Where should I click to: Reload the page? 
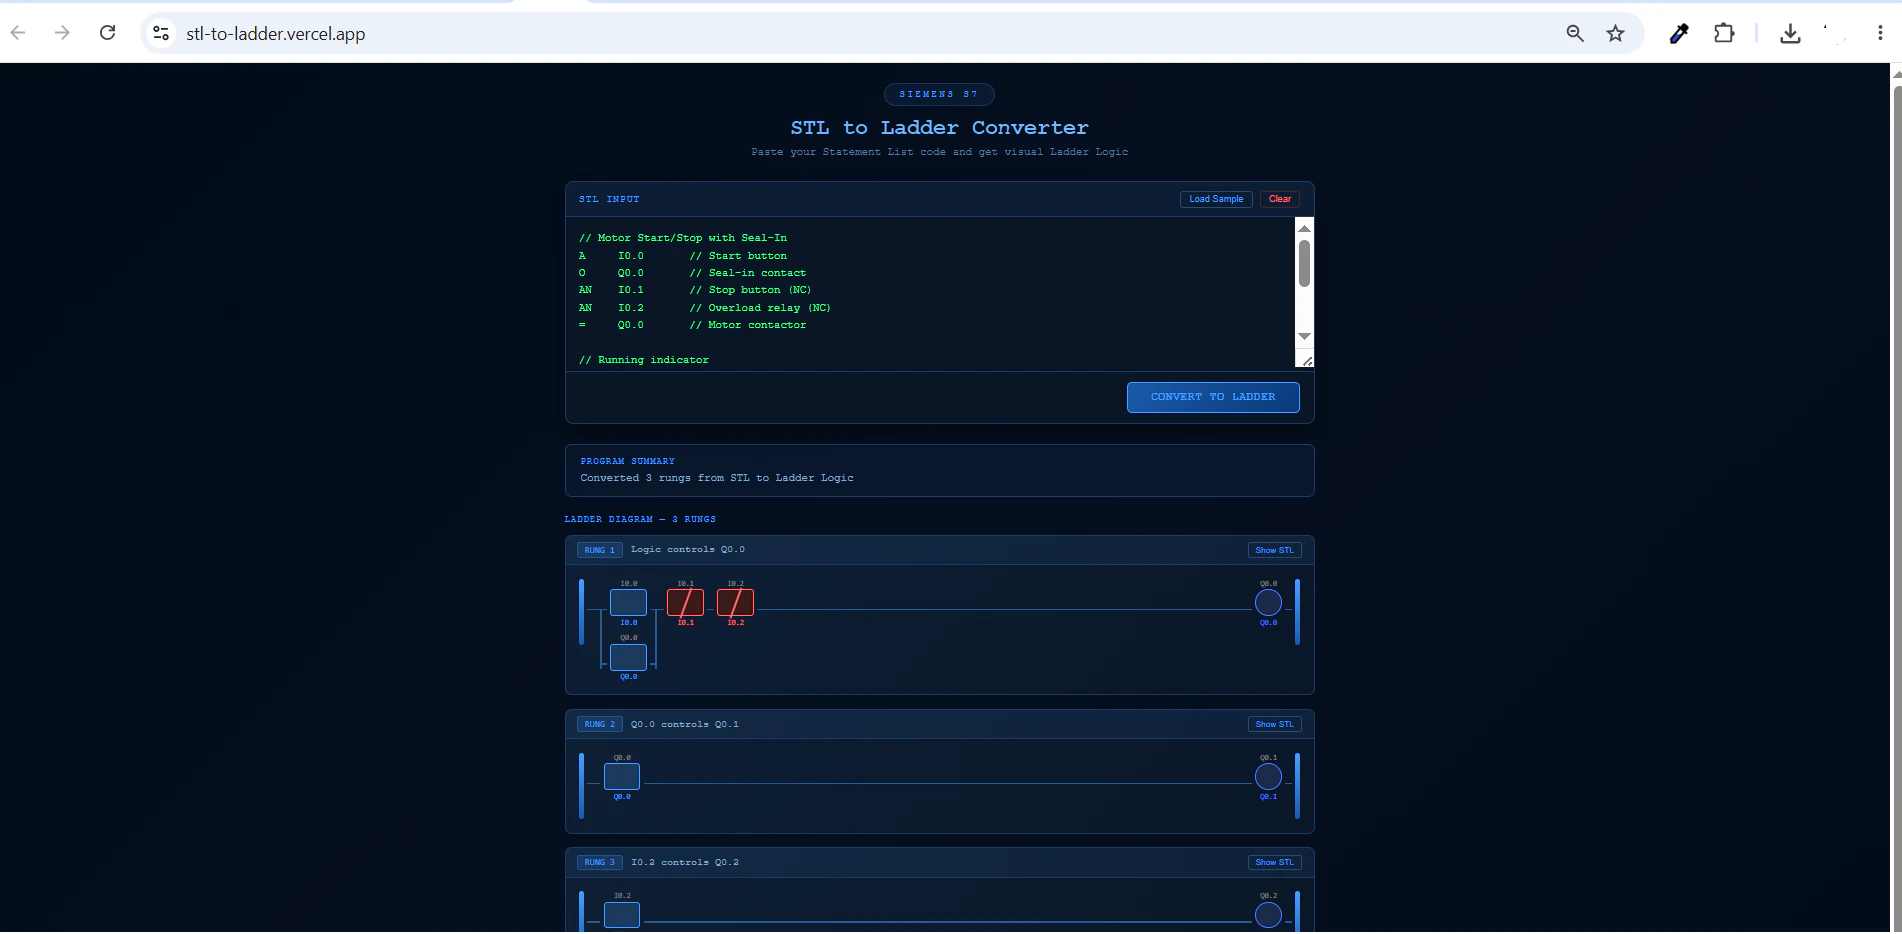click(107, 33)
